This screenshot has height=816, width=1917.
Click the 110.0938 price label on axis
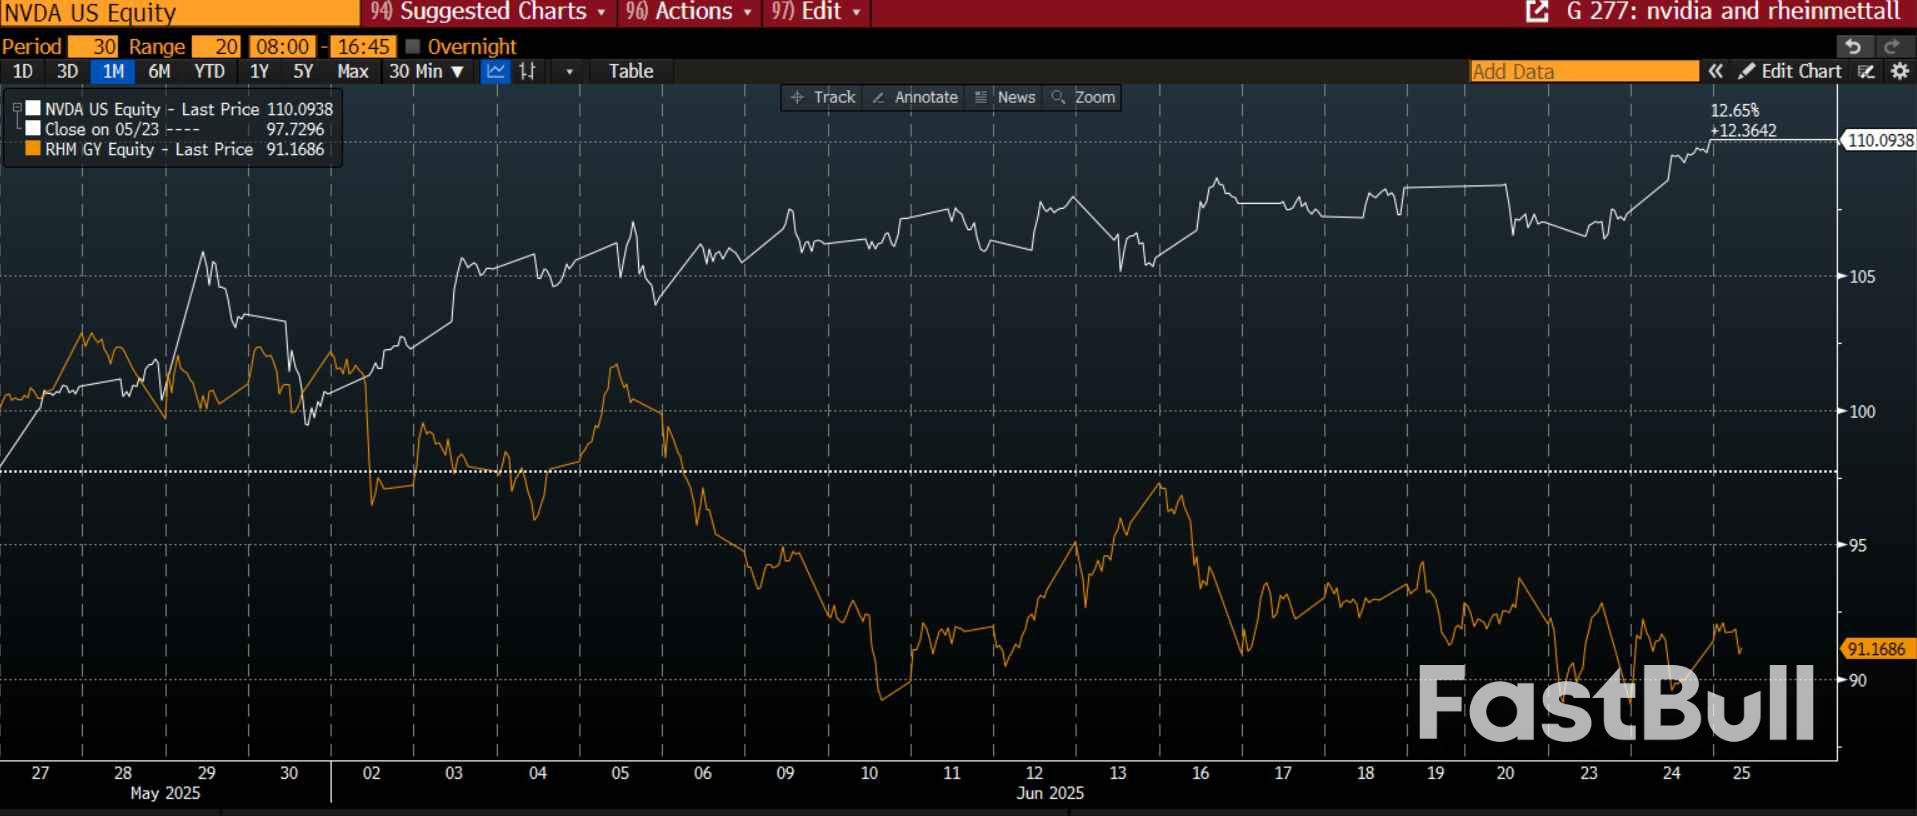coord(1880,140)
